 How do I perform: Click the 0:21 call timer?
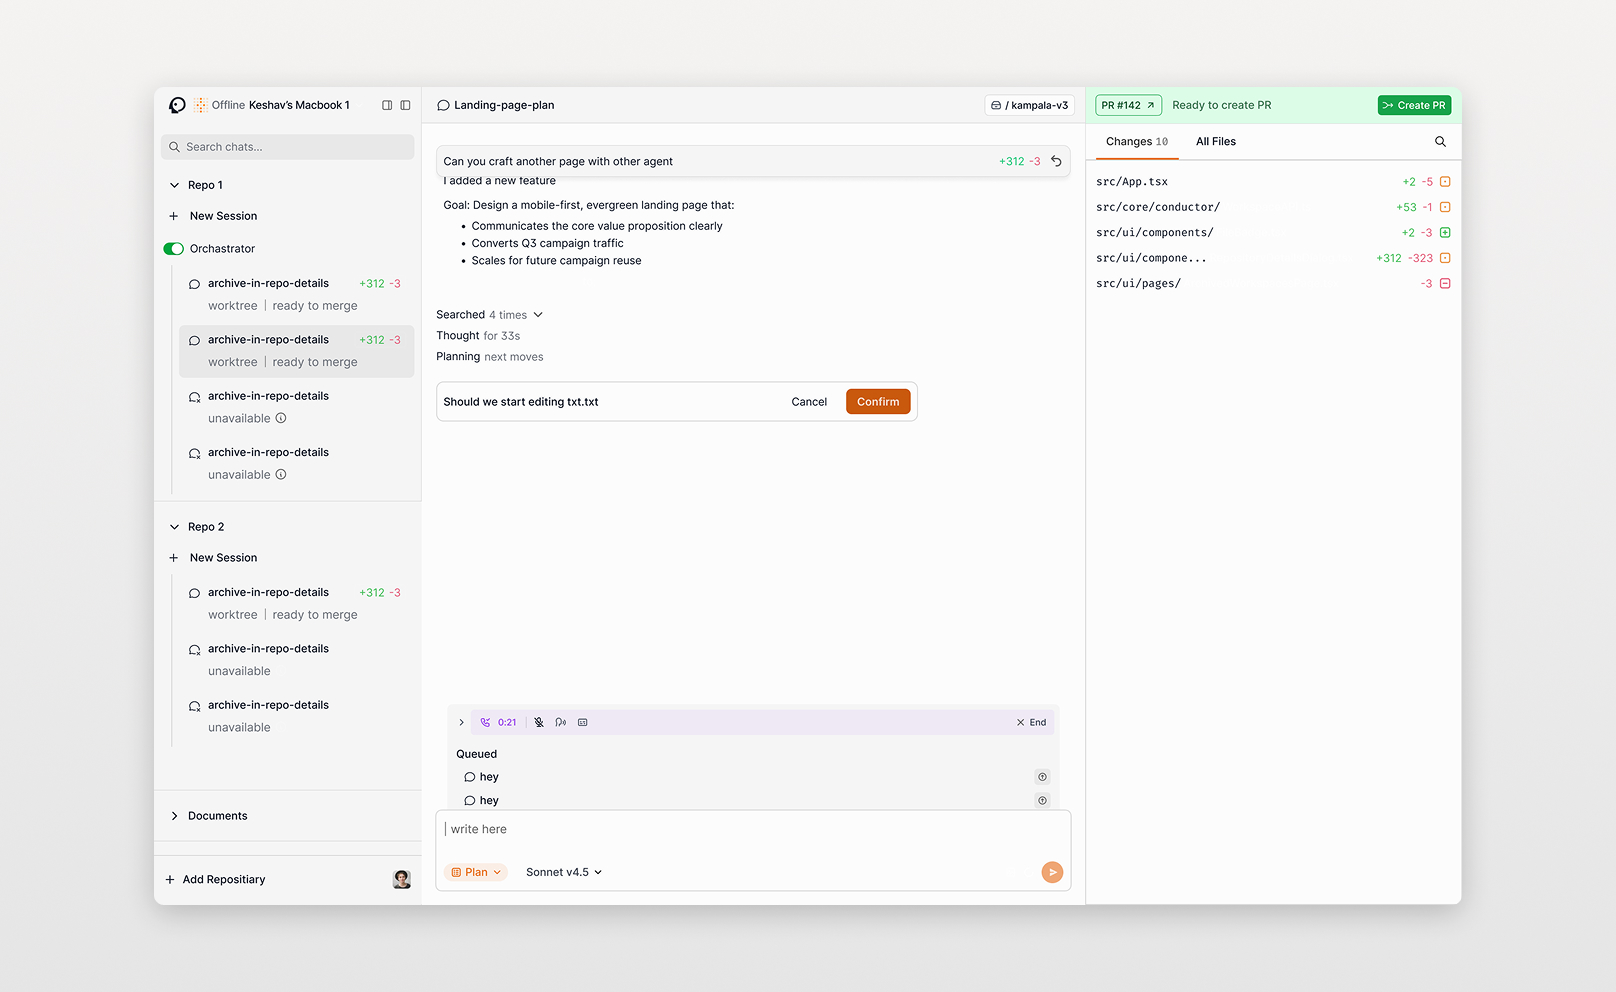point(507,722)
